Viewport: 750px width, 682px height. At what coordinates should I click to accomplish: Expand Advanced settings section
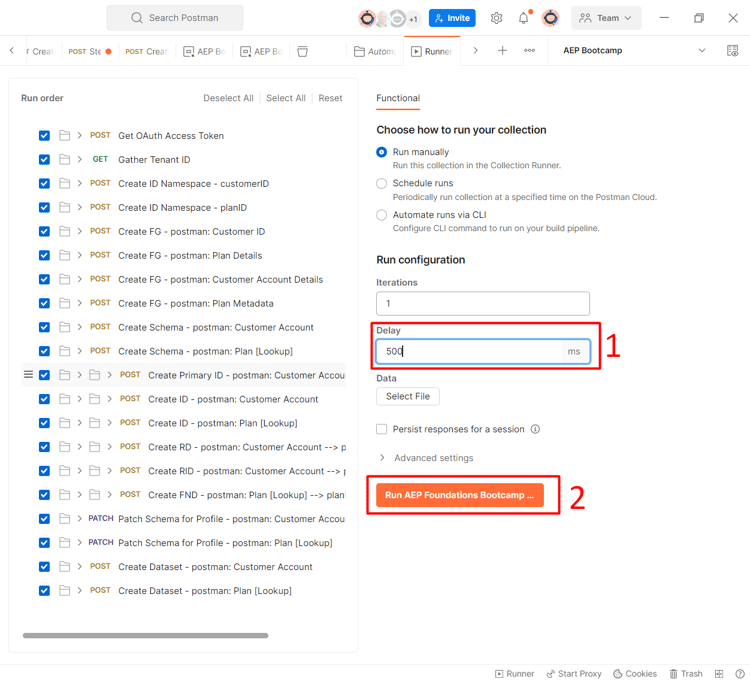[x=426, y=458]
